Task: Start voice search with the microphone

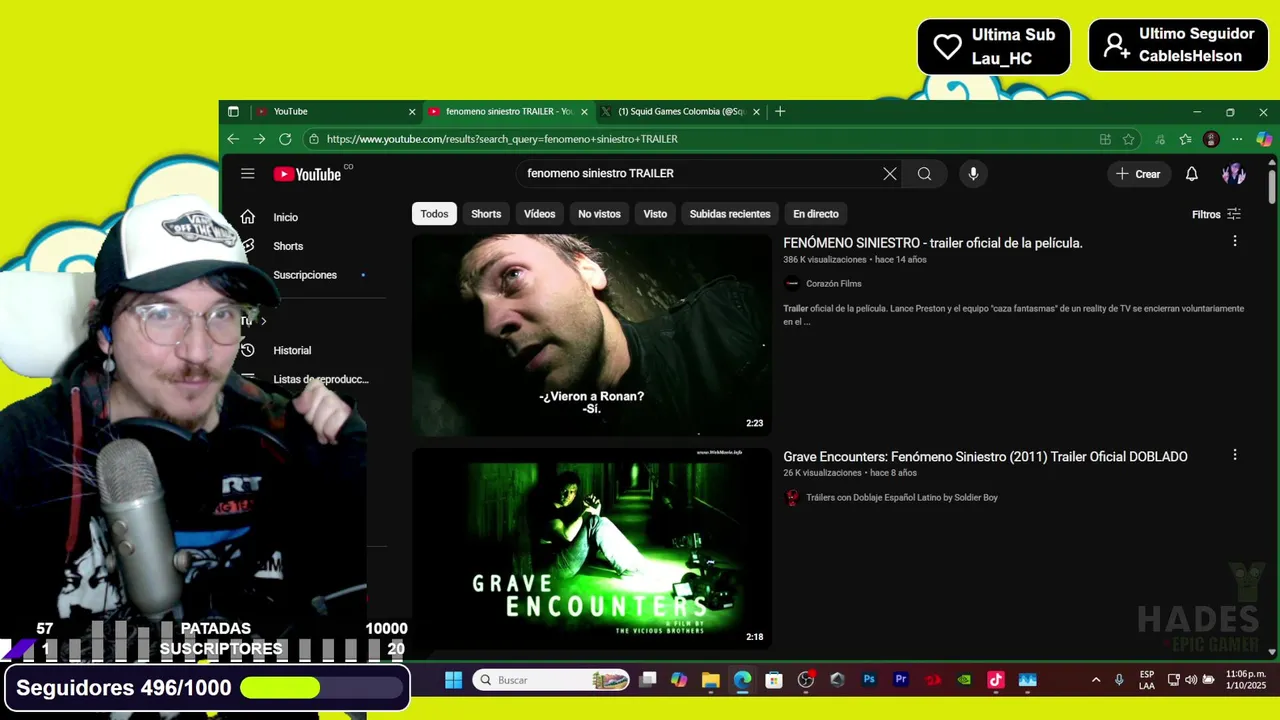Action: click(x=973, y=174)
